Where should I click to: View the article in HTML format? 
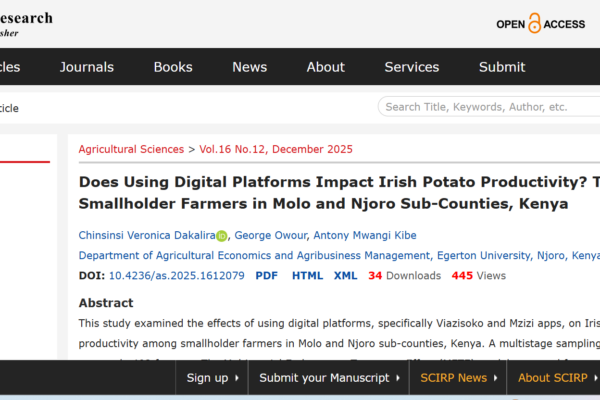pyautogui.click(x=307, y=275)
